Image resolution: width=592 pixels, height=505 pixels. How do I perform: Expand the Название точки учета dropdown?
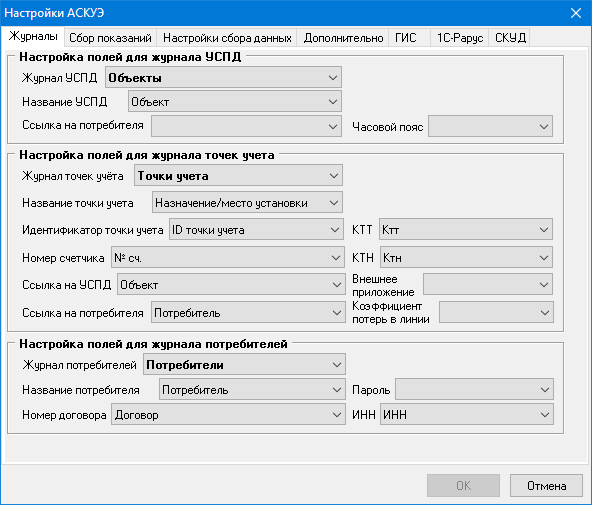tap(247, 202)
